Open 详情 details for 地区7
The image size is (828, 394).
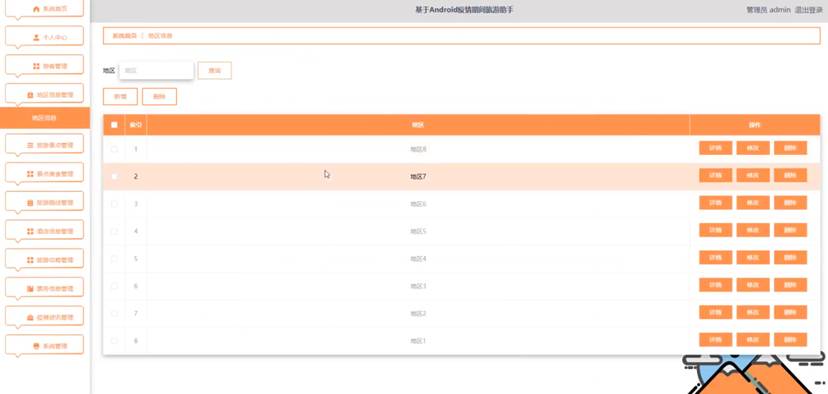click(716, 175)
